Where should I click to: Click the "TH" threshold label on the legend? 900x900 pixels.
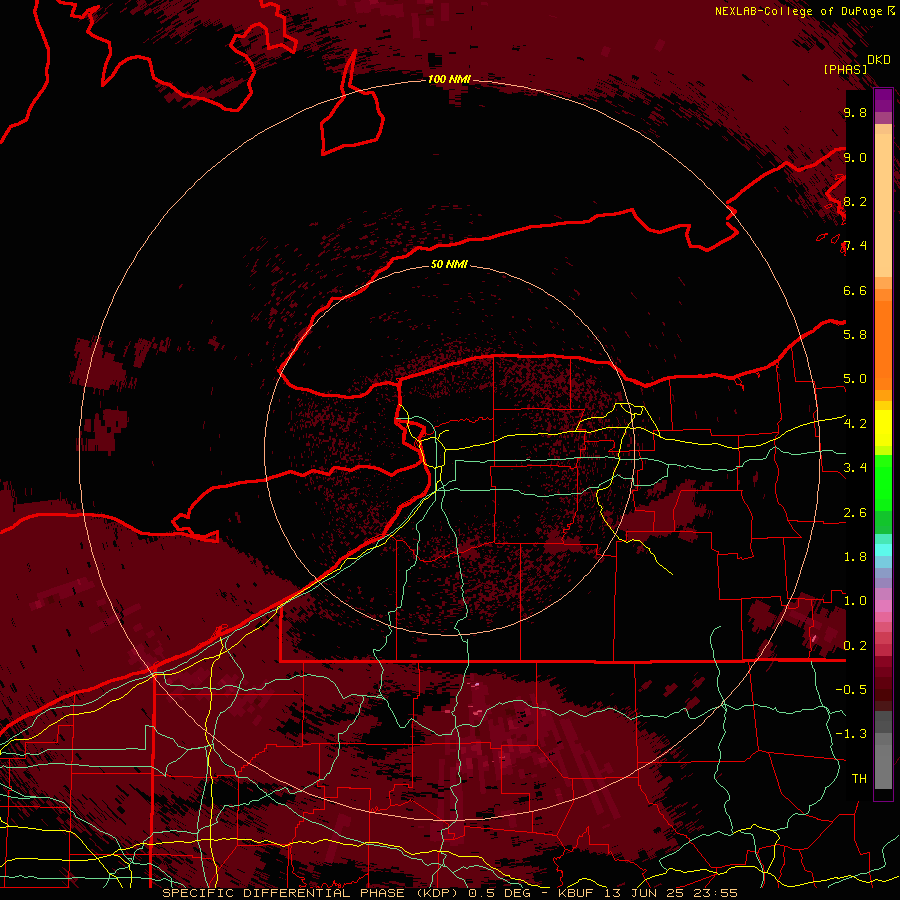pos(859,778)
